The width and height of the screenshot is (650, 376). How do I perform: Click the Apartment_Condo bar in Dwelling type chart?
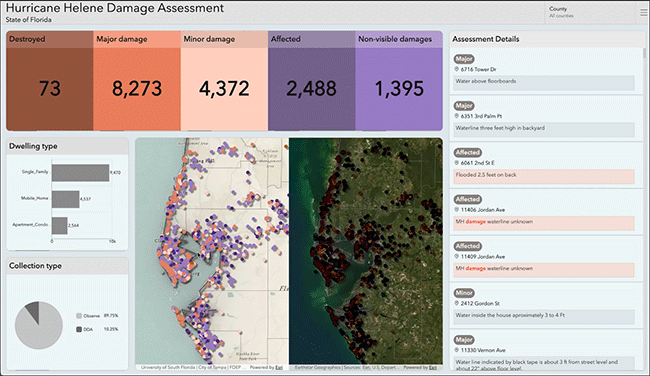coord(60,226)
